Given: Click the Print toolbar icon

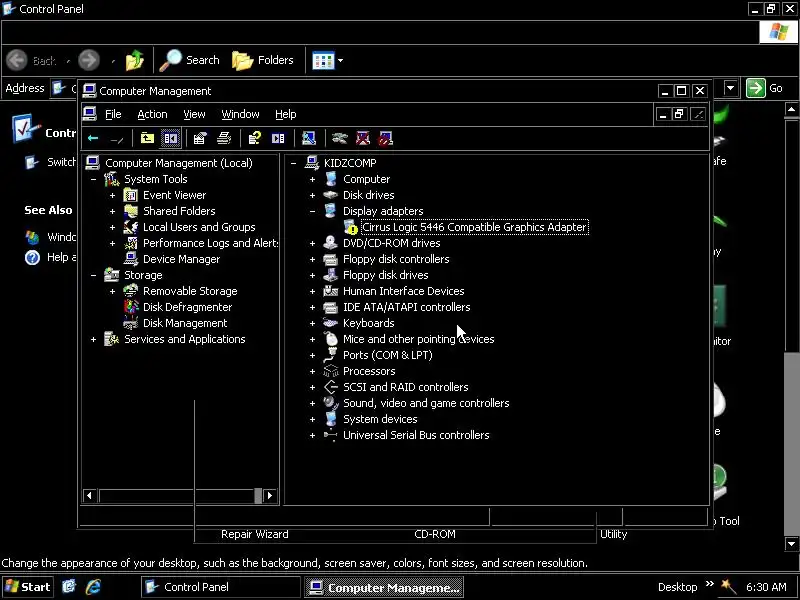Looking at the screenshot, I should click(224, 138).
